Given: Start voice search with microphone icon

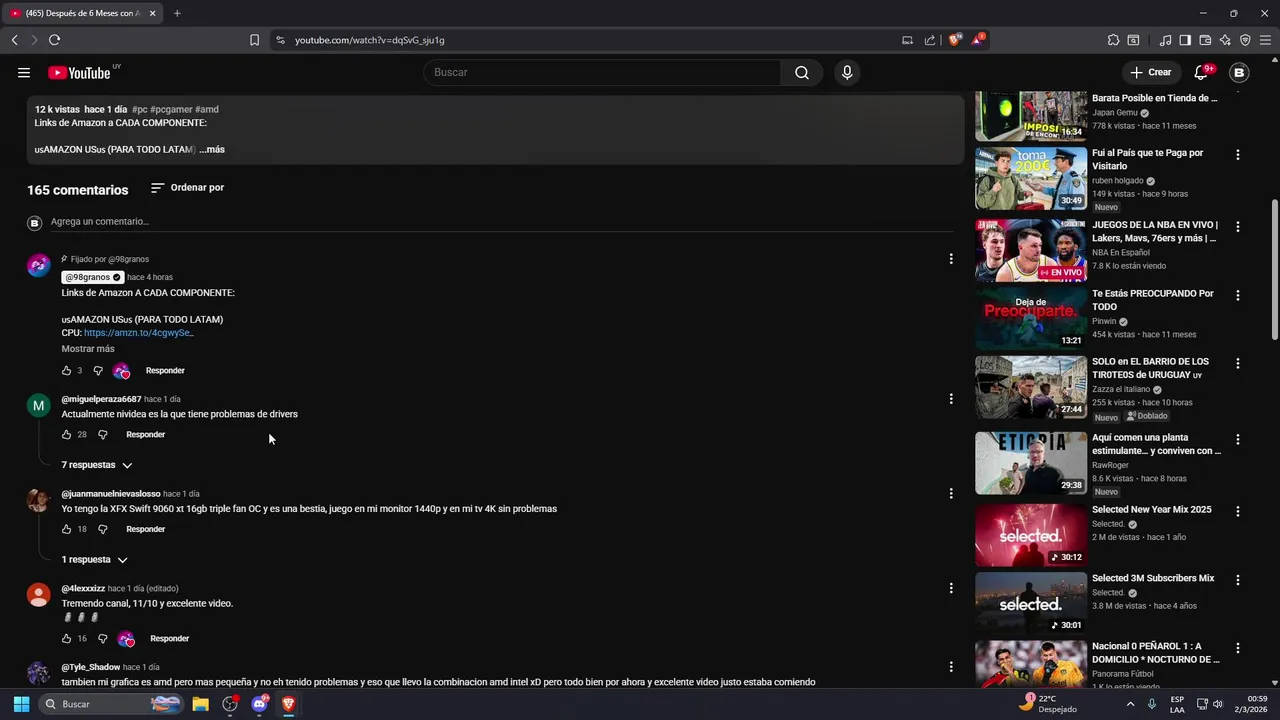Looking at the screenshot, I should pyautogui.click(x=847, y=72).
